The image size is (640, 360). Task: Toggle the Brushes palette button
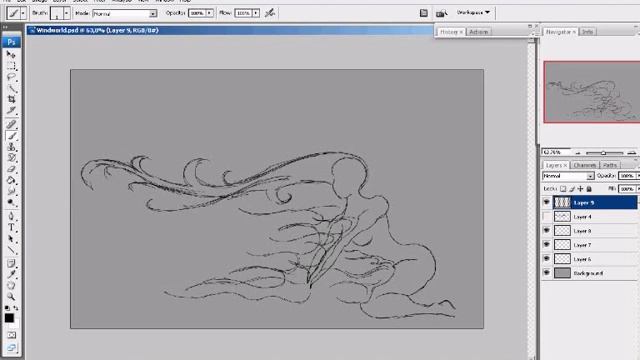[424, 13]
